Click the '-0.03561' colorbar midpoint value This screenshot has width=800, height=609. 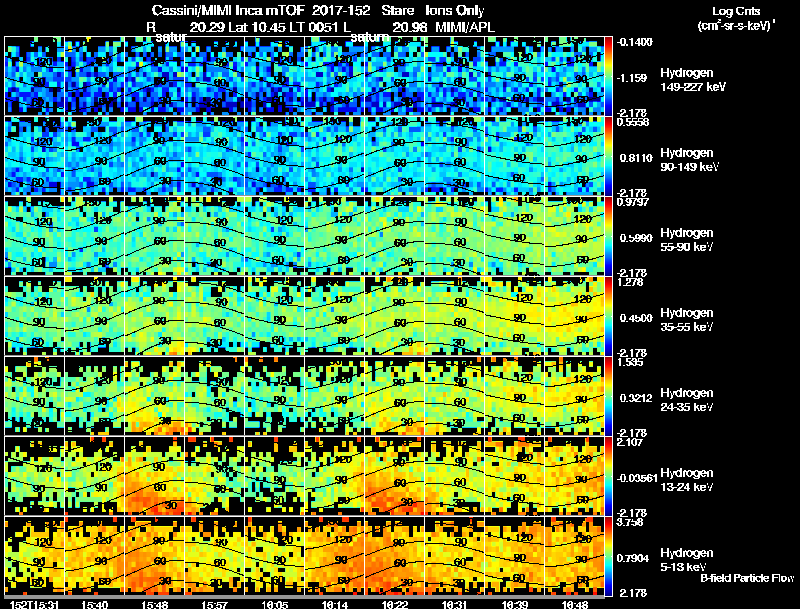coord(637,478)
